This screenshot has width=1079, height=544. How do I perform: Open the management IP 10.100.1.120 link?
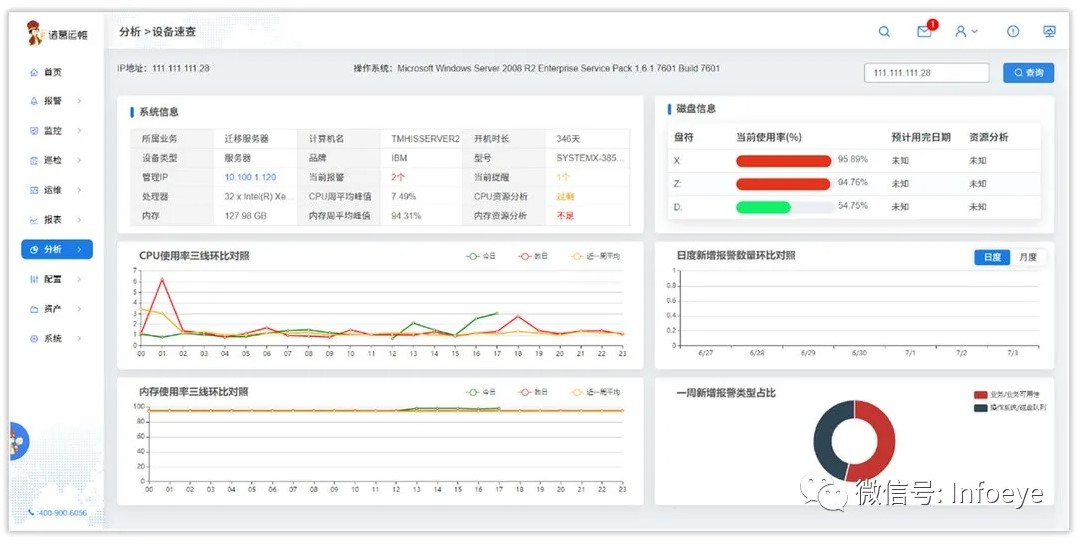click(x=250, y=177)
